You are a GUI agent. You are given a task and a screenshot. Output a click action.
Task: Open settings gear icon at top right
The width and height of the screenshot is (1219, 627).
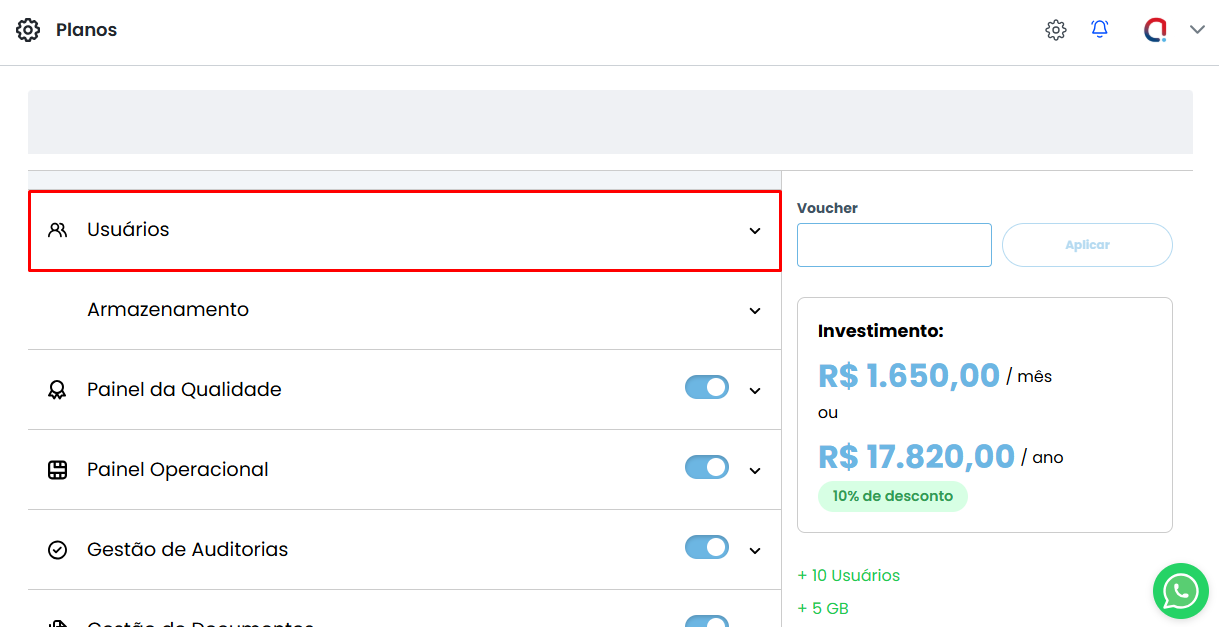point(1056,30)
